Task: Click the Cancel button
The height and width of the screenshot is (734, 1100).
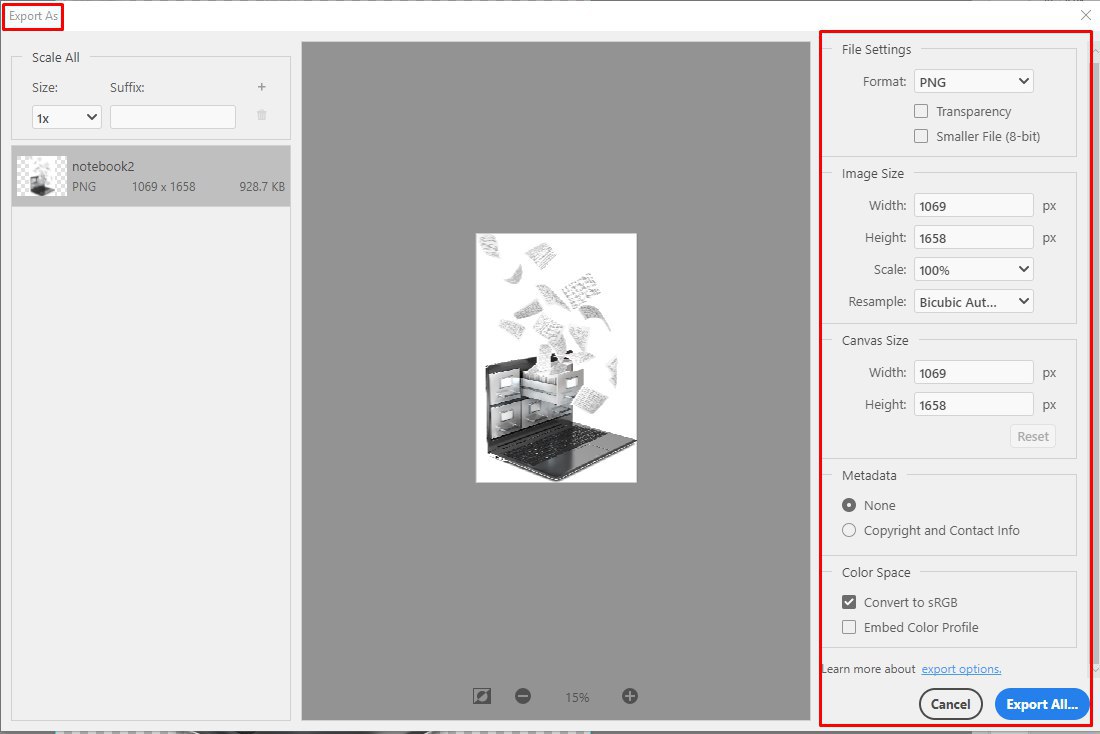Action: (x=951, y=704)
